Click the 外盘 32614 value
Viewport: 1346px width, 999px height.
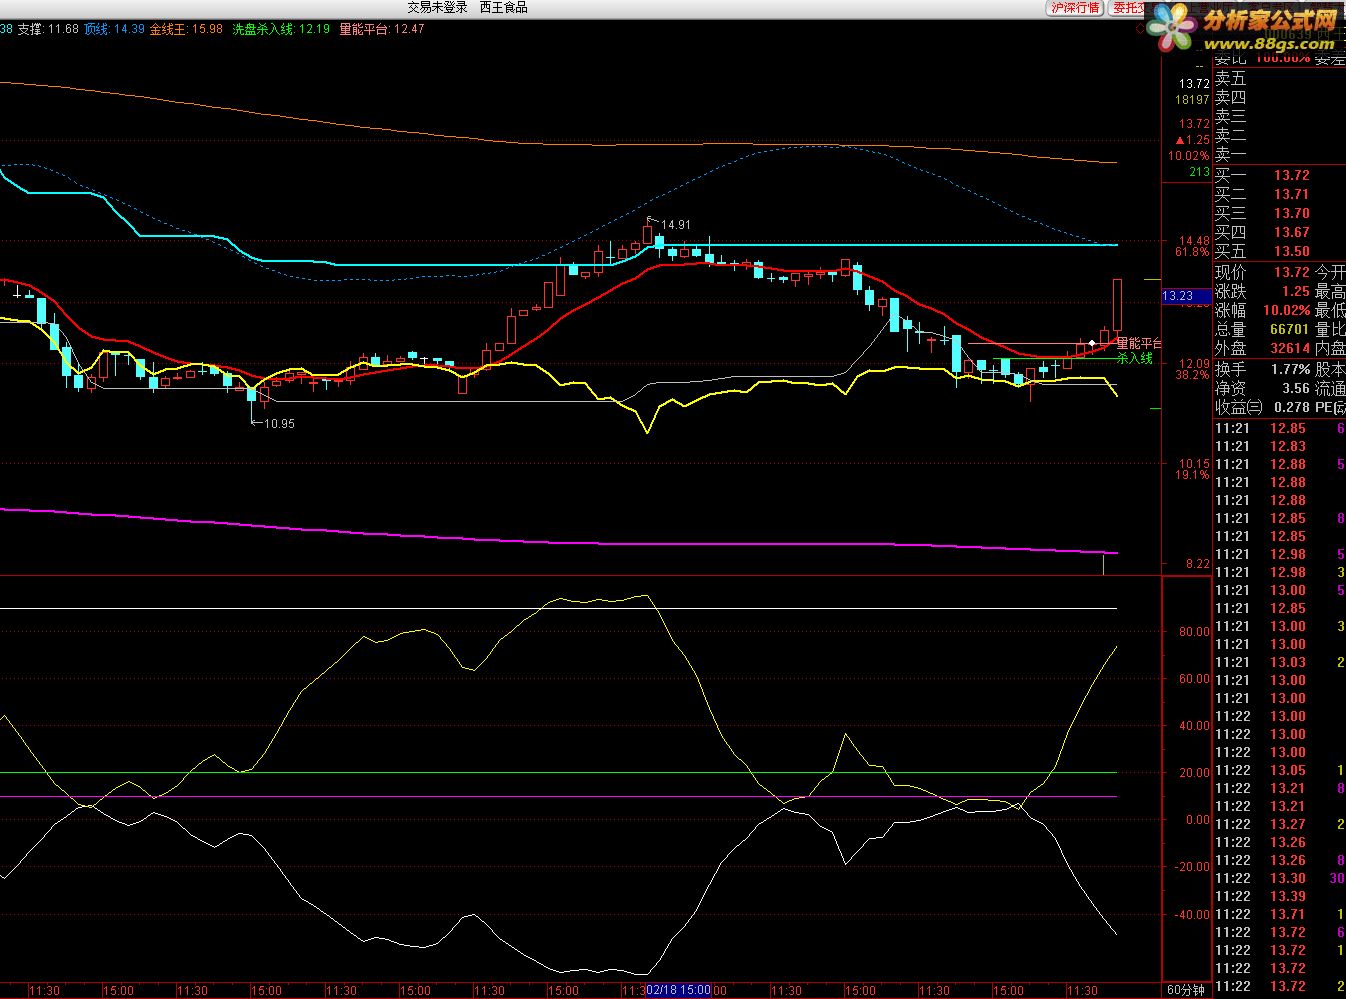(x=1289, y=348)
